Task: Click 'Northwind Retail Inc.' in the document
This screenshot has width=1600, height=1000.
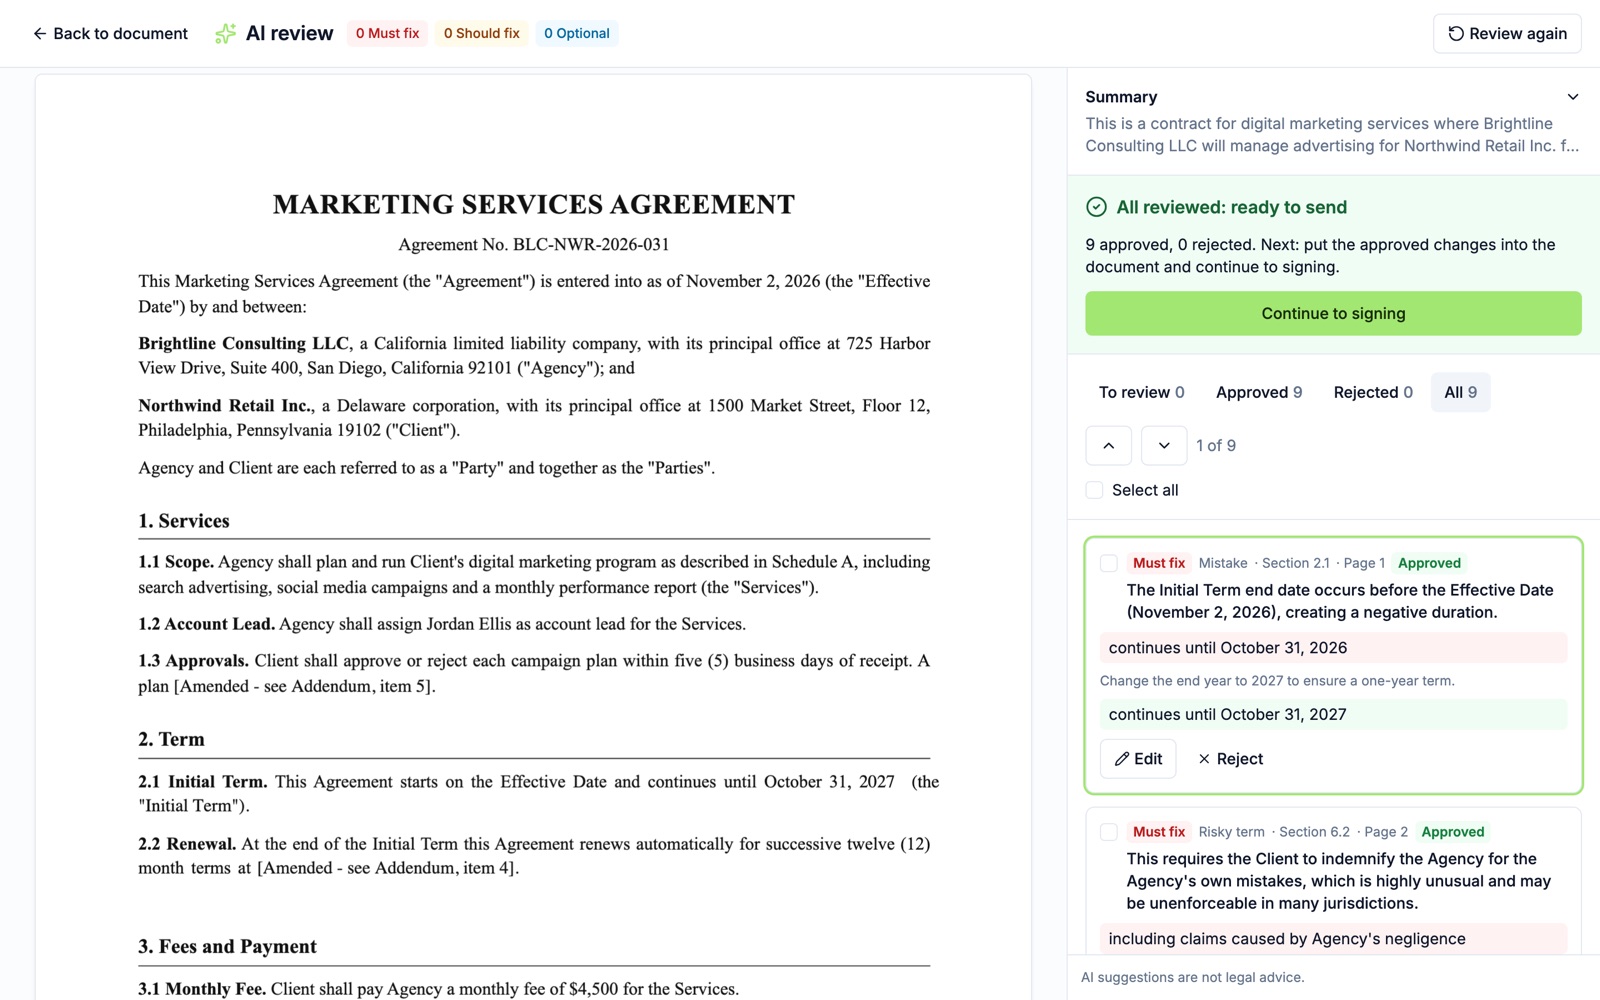Action: click(226, 406)
